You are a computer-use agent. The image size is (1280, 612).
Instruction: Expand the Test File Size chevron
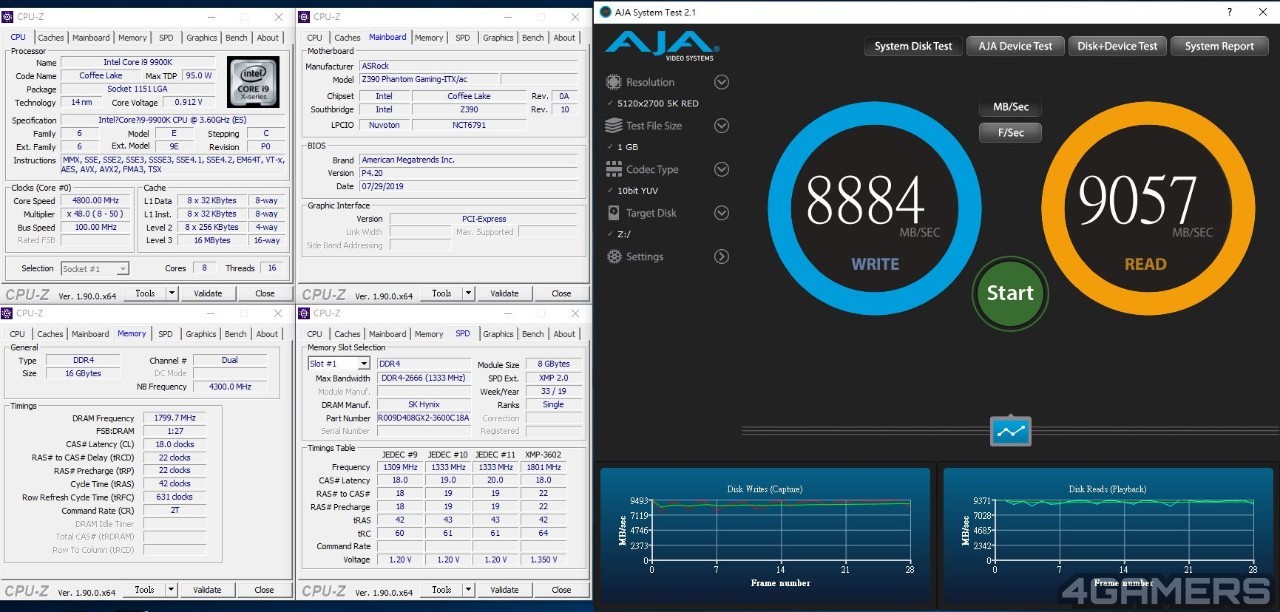point(721,126)
